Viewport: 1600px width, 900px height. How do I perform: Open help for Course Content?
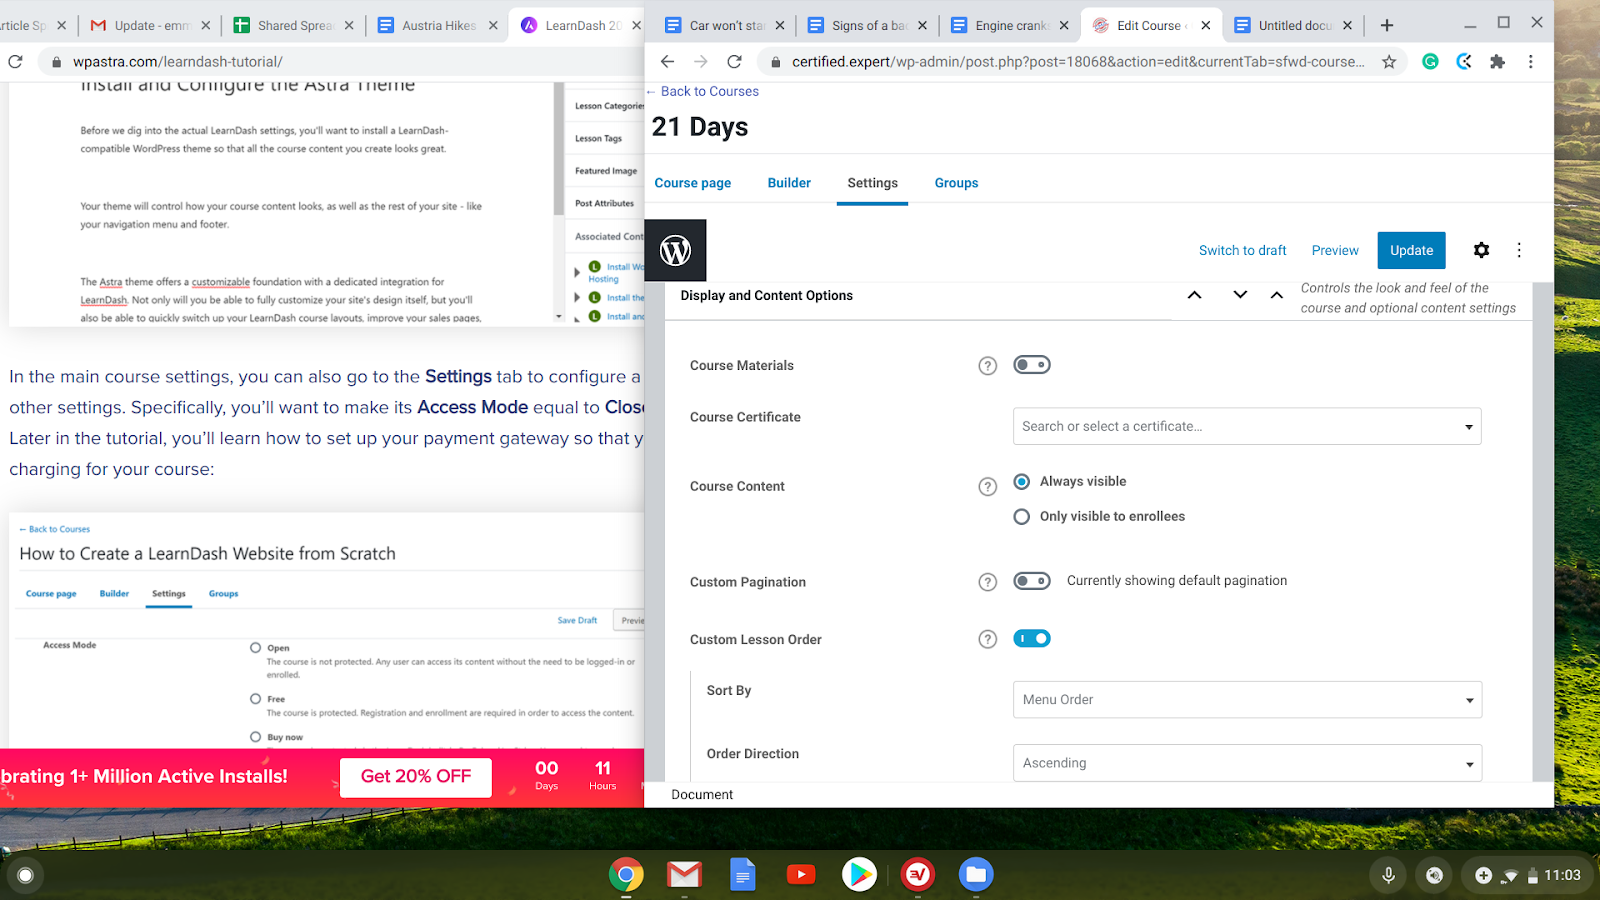point(987,487)
